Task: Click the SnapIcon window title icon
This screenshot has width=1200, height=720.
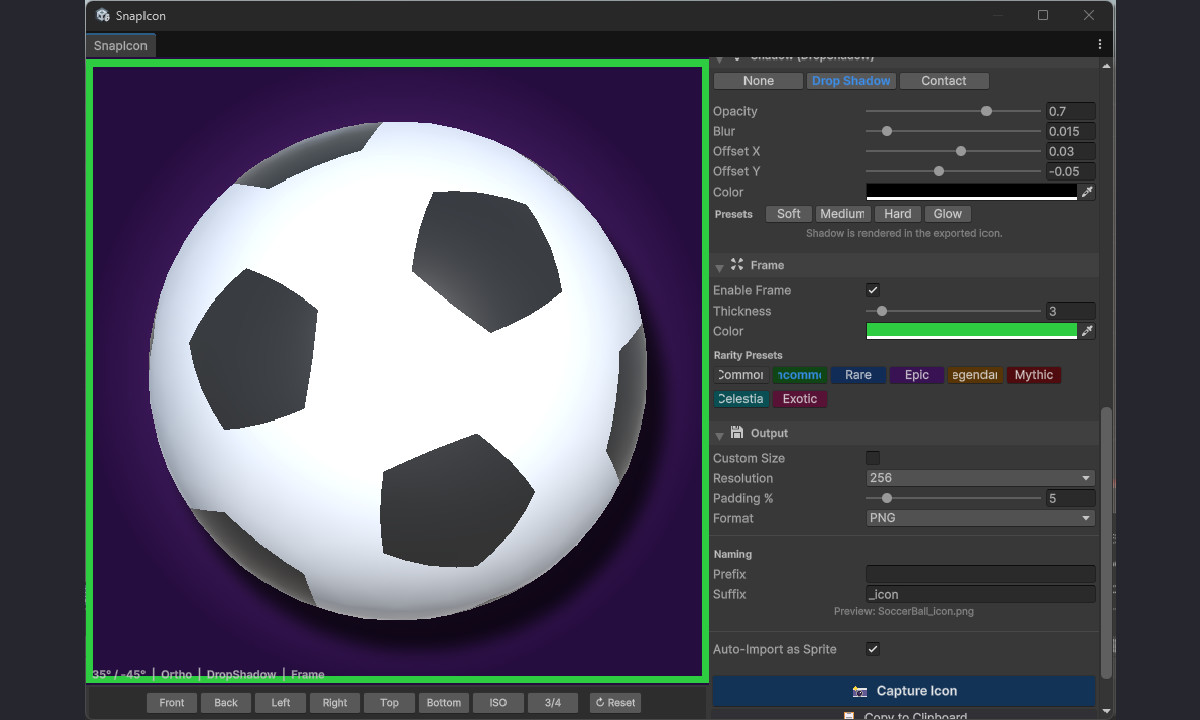Action: tap(103, 16)
